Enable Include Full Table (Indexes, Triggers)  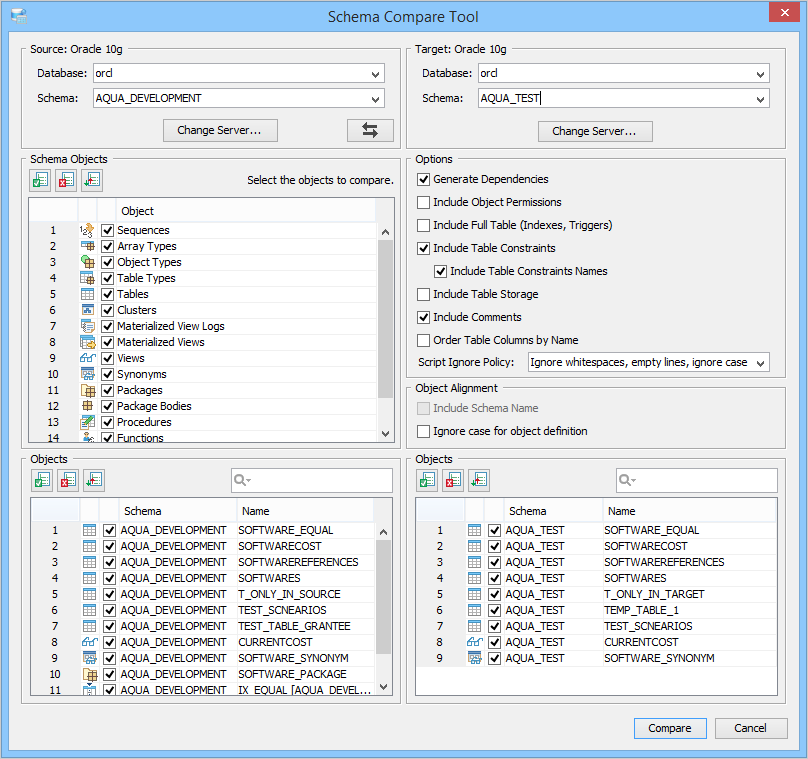(x=424, y=225)
